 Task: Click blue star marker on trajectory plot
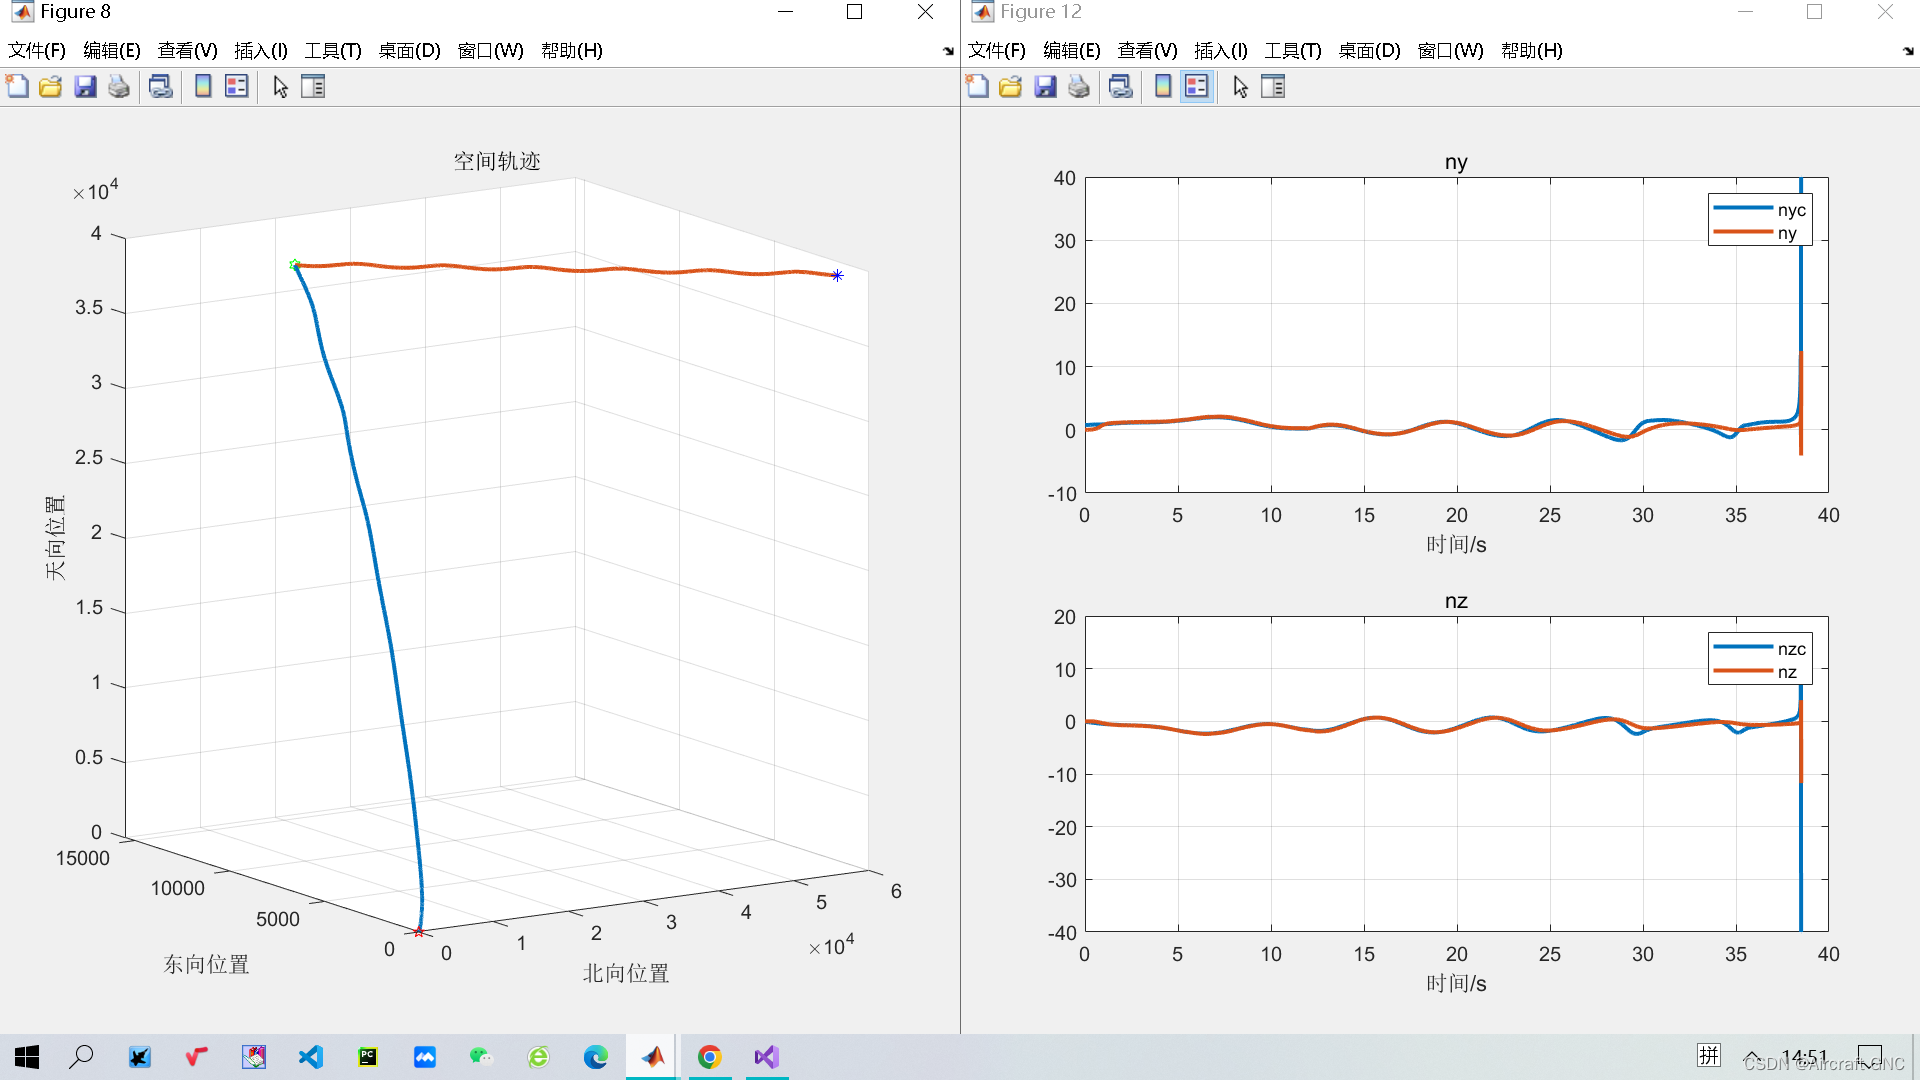pyautogui.click(x=837, y=275)
